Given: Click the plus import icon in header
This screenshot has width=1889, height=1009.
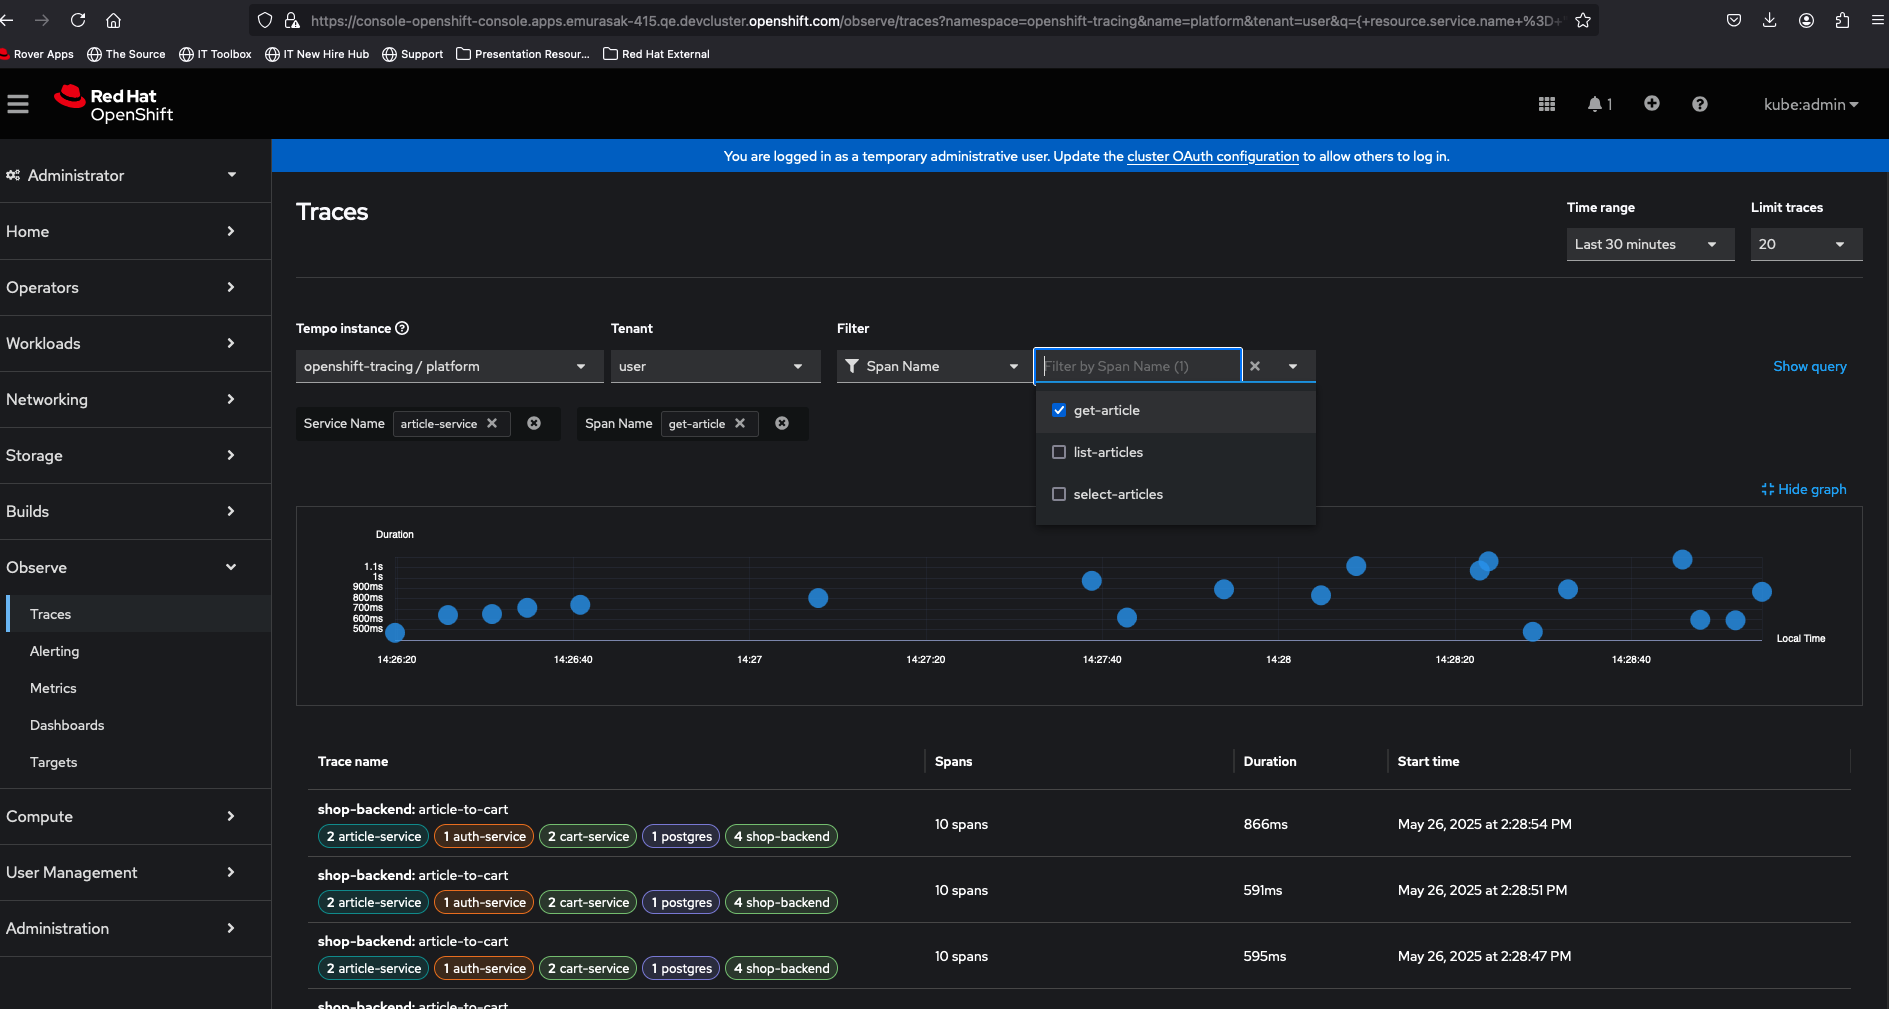Looking at the screenshot, I should point(1651,104).
